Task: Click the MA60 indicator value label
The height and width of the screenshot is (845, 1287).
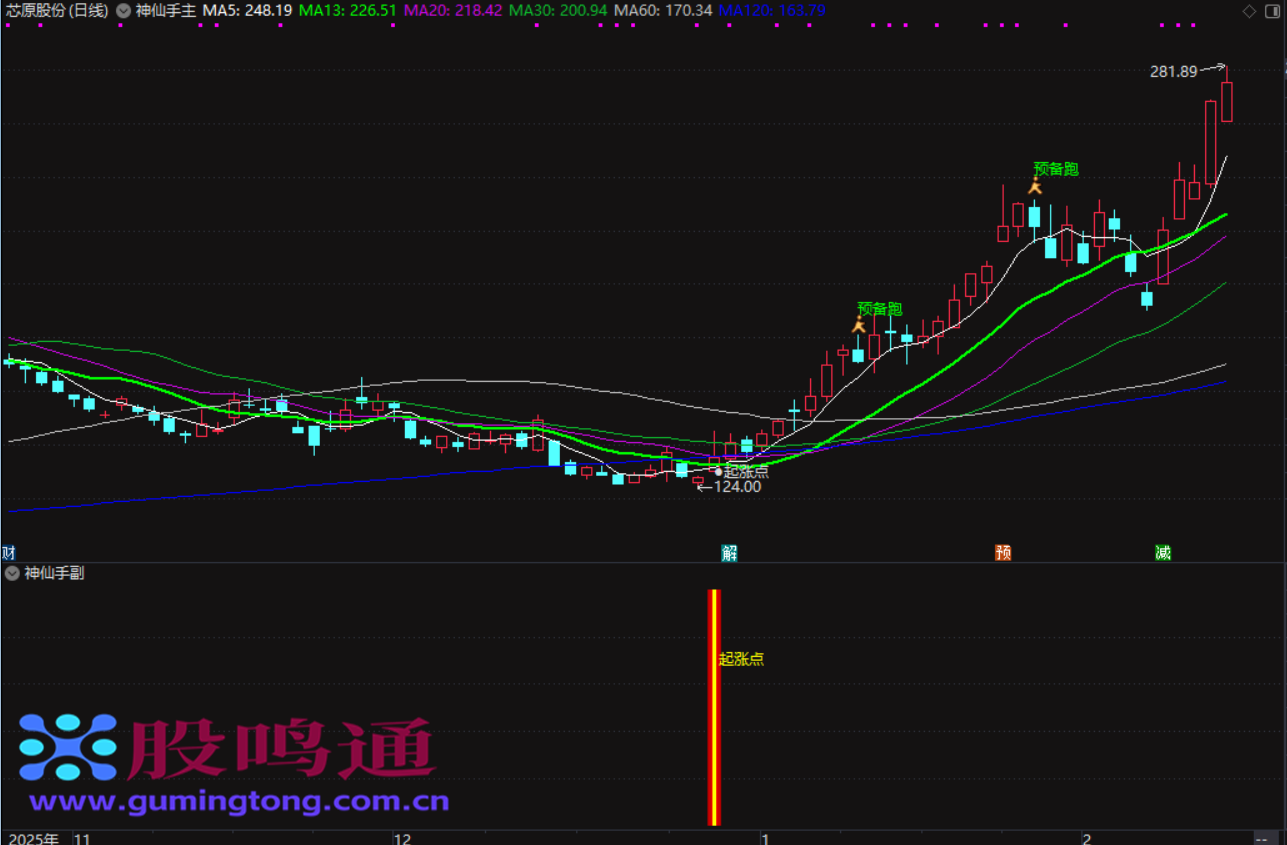Action: (663, 11)
